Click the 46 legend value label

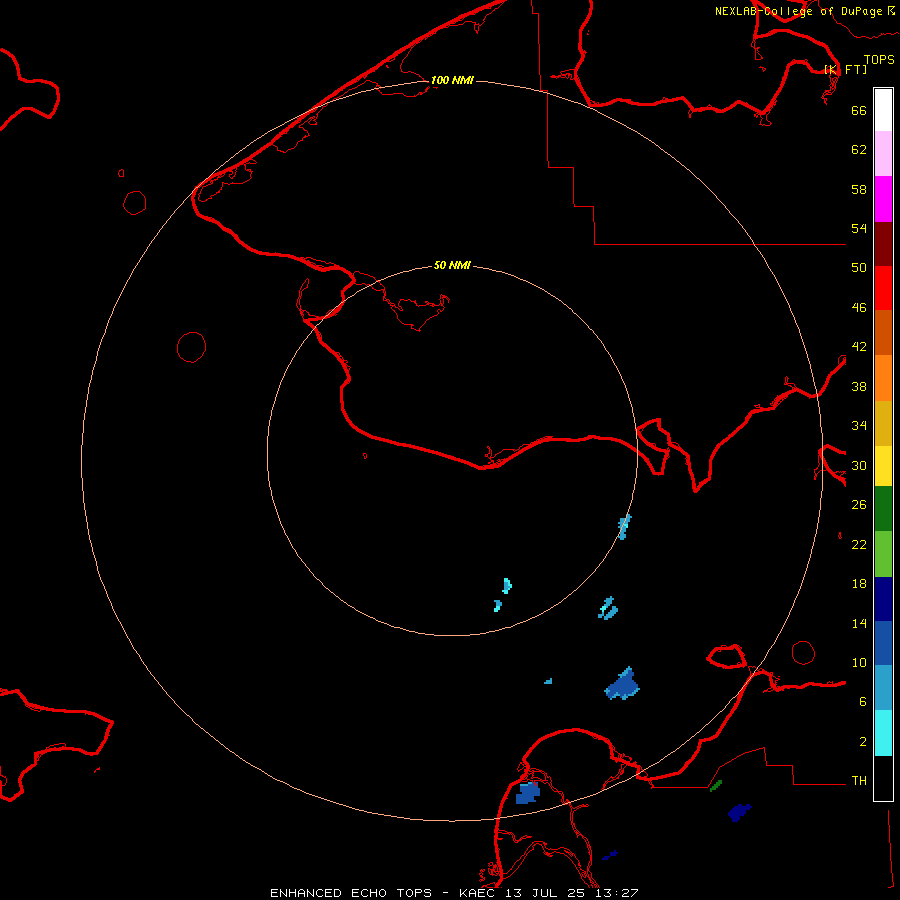(x=859, y=308)
